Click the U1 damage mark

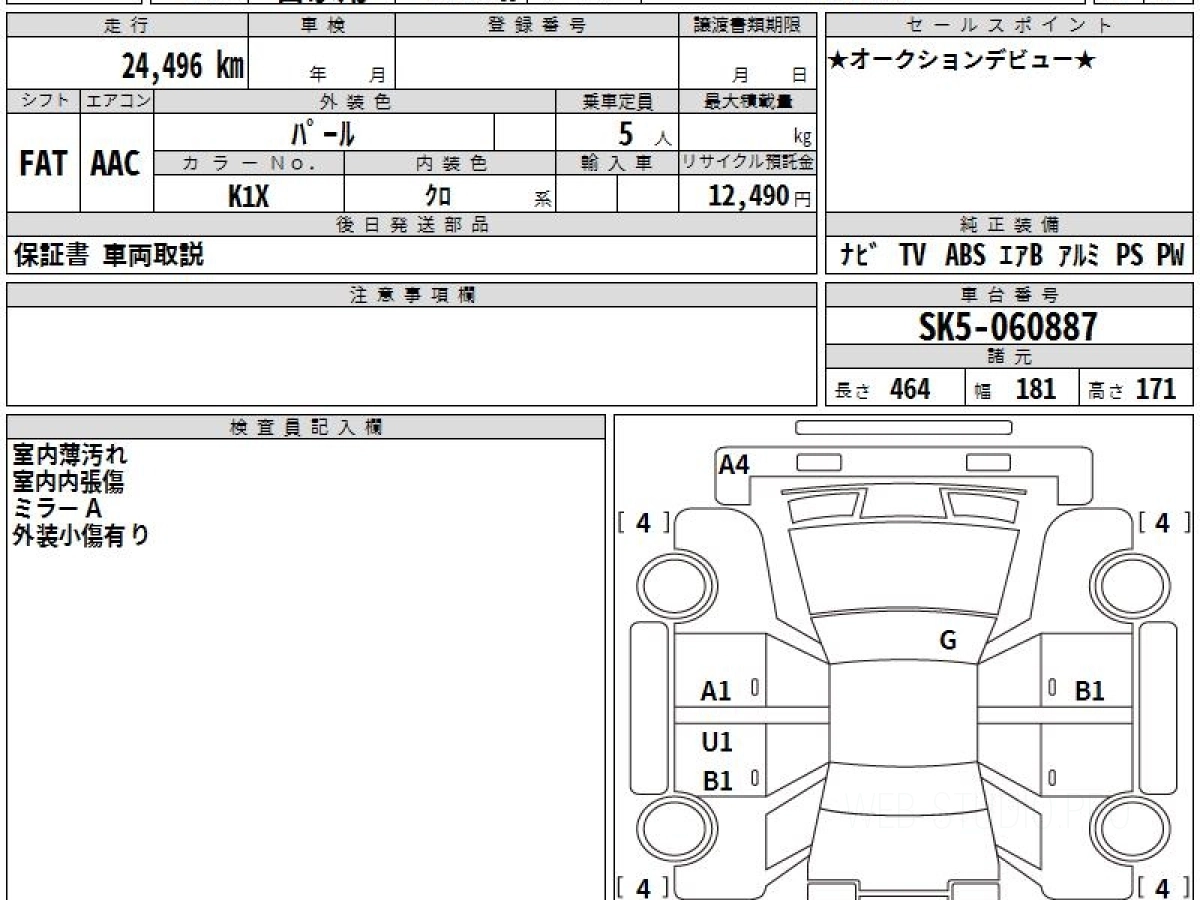[x=717, y=742]
